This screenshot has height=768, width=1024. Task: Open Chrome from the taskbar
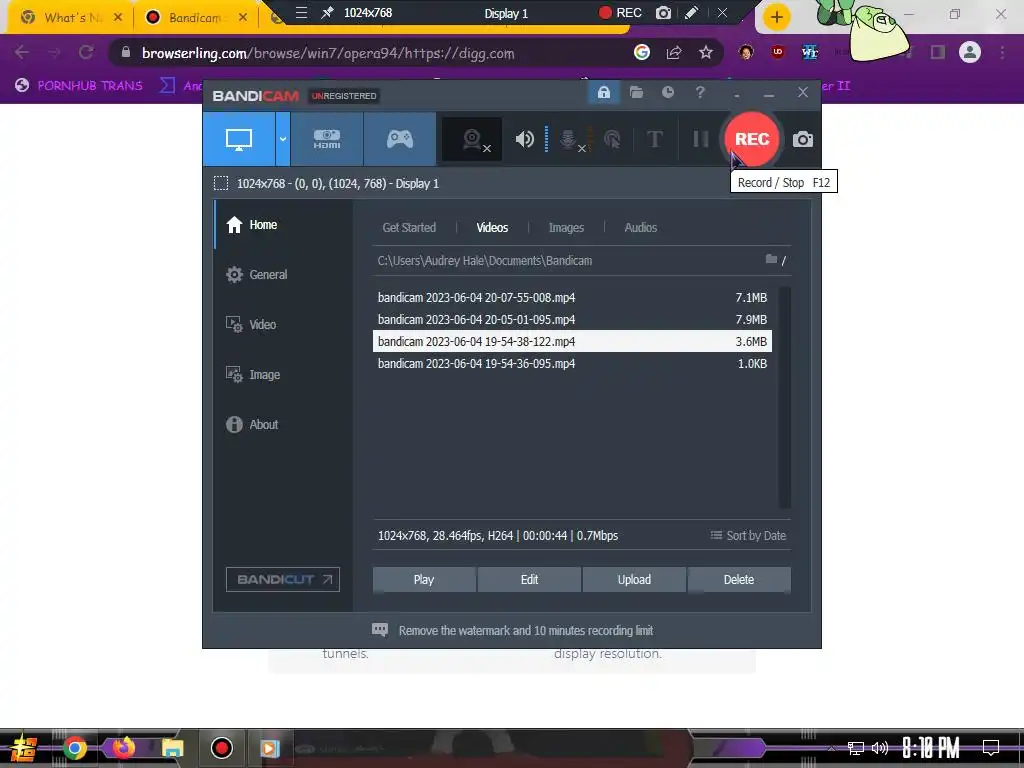coord(75,748)
